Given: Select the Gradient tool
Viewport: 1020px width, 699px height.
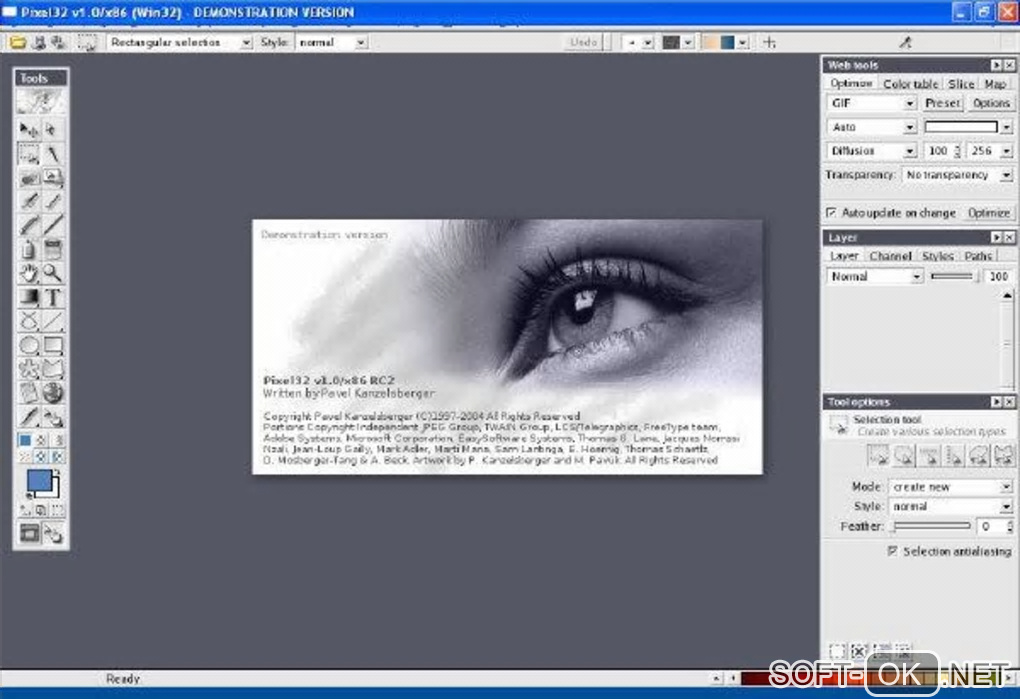Looking at the screenshot, I should click(28, 297).
